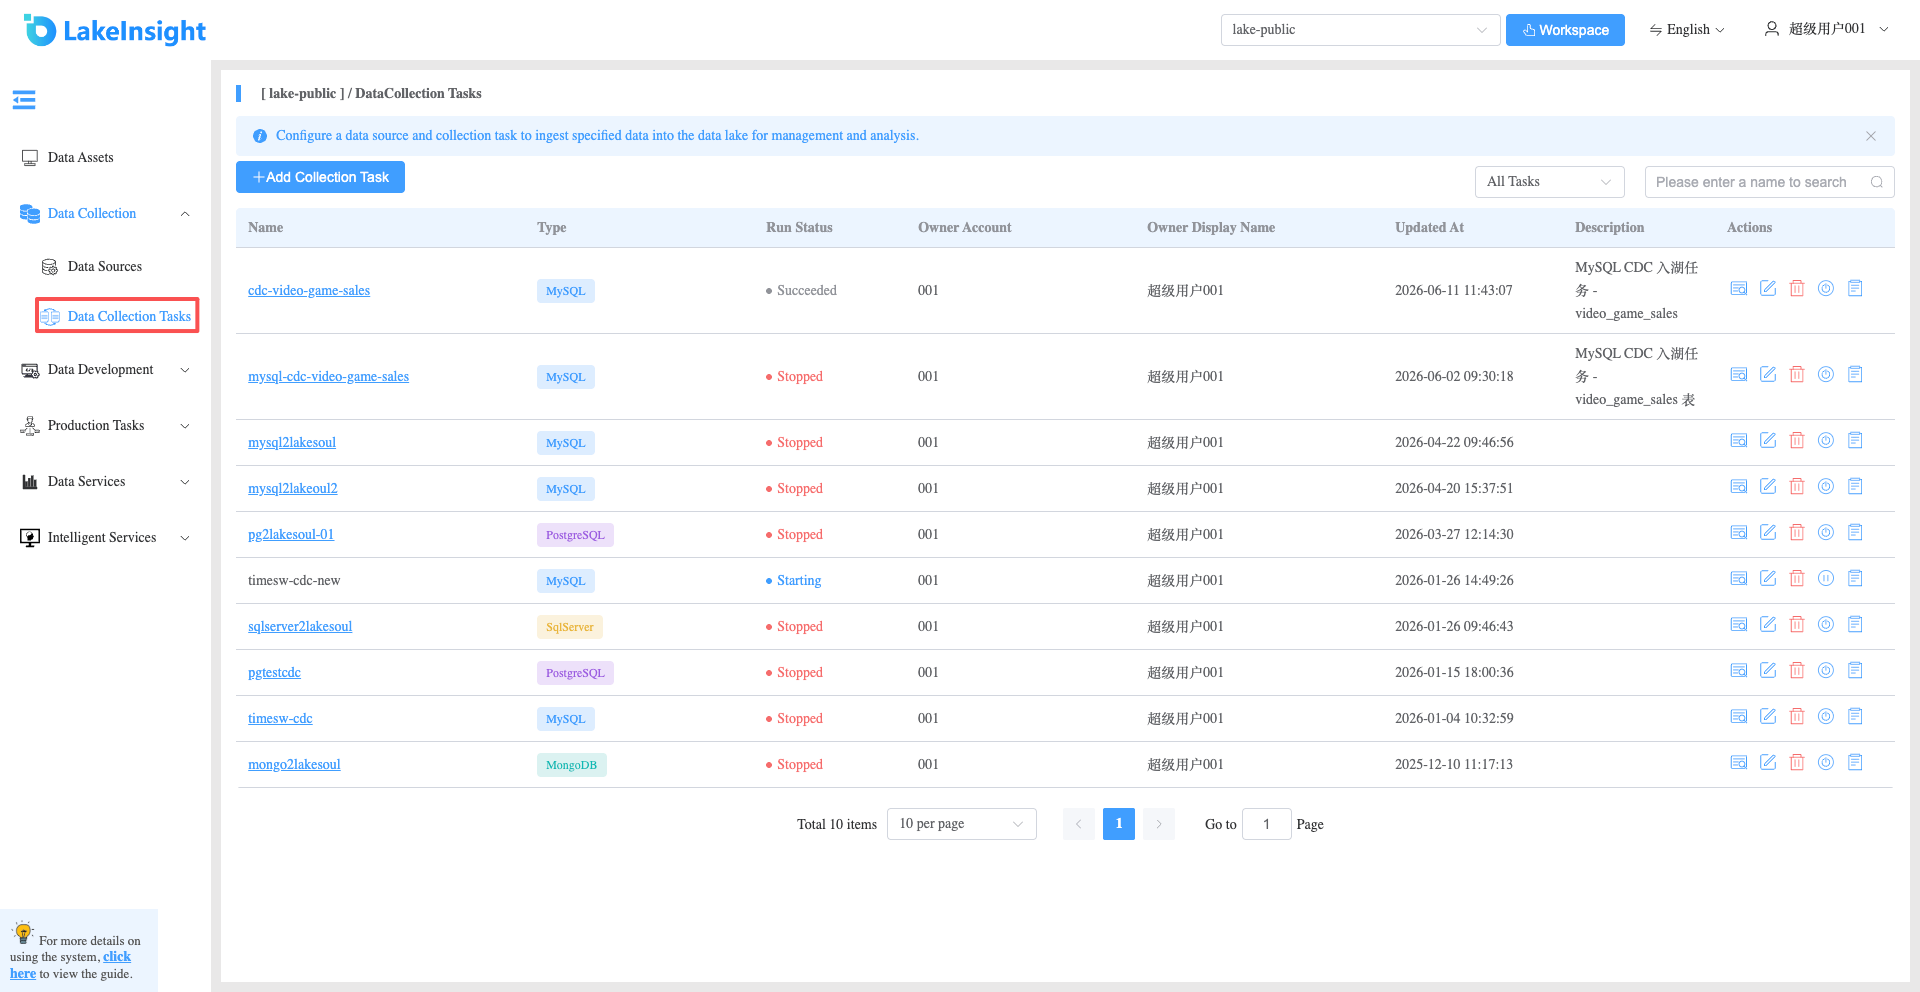
Task: Open the All Tasks filter dropdown
Action: click(1549, 182)
